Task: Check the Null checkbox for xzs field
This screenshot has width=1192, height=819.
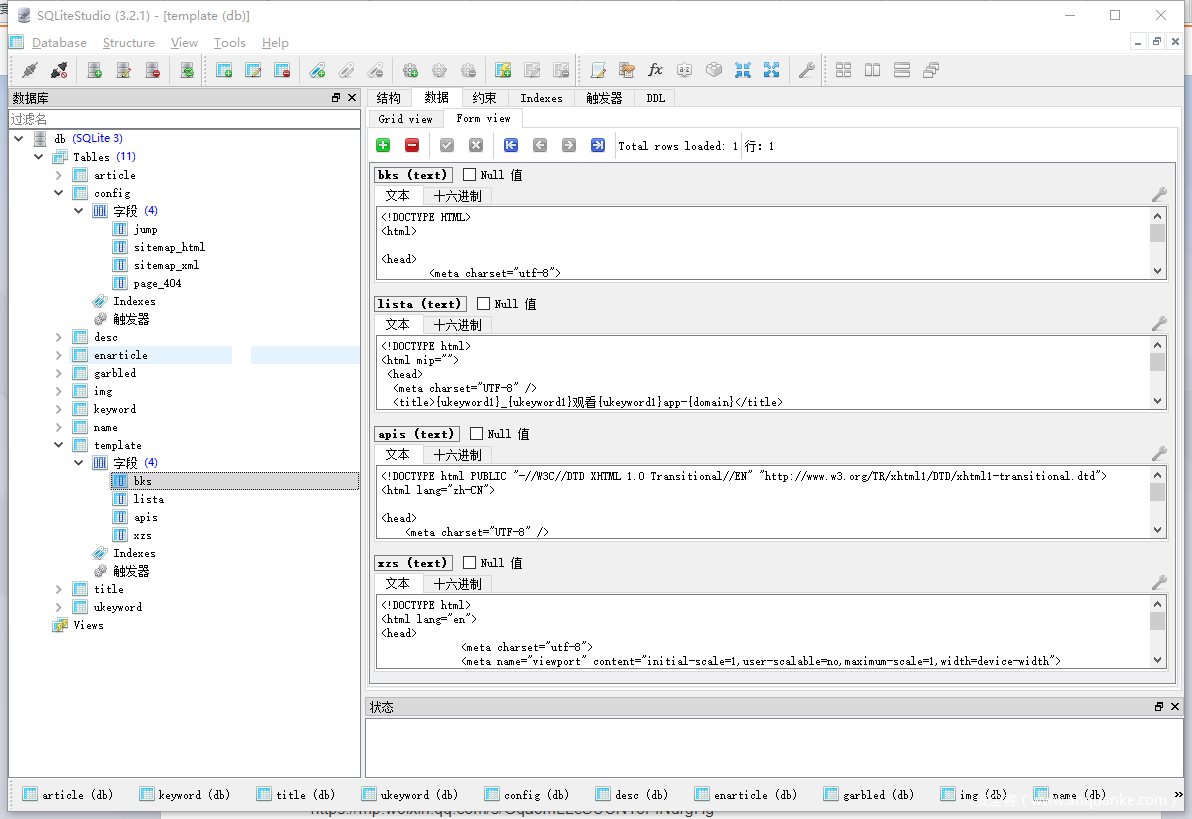Action: coord(470,563)
